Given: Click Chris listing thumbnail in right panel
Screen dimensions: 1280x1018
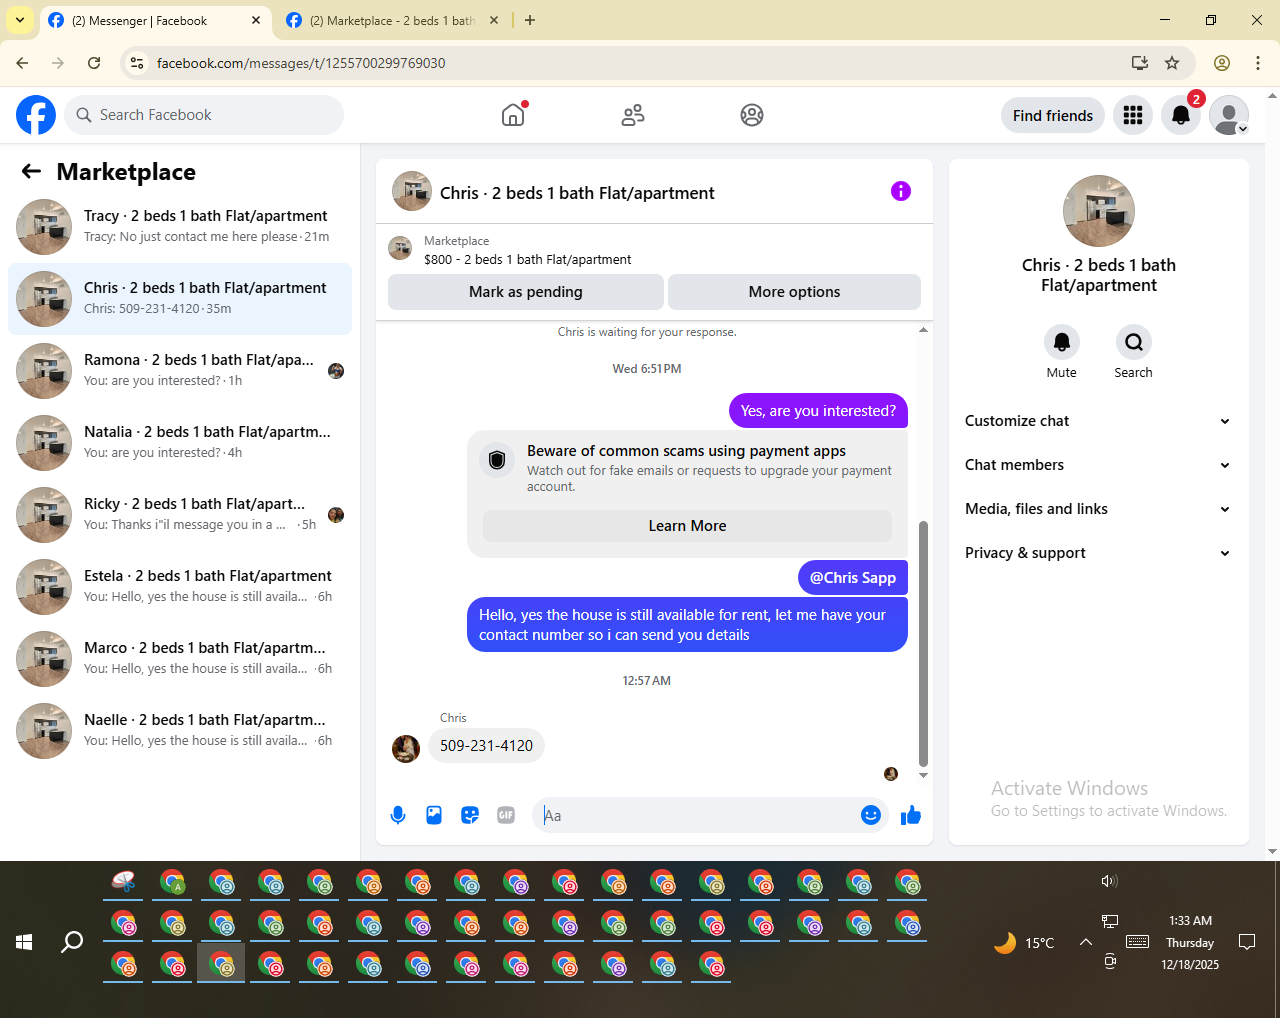Looking at the screenshot, I should click(x=1099, y=211).
